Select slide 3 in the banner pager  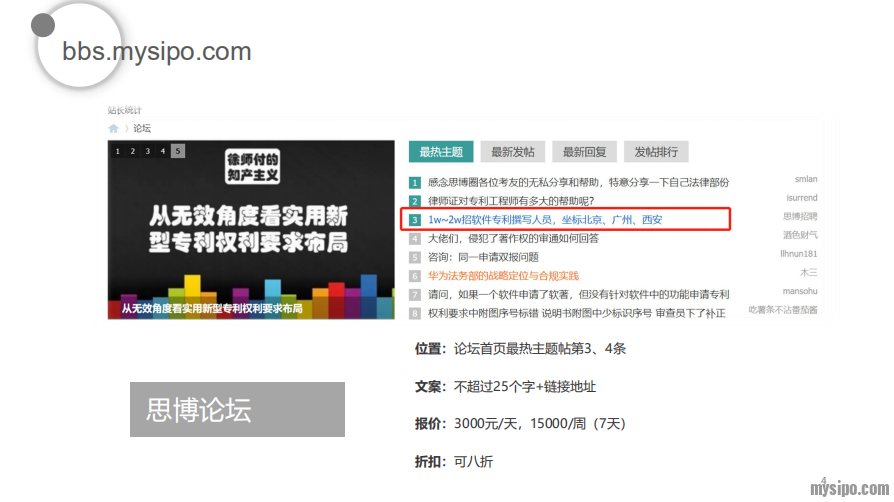148,151
